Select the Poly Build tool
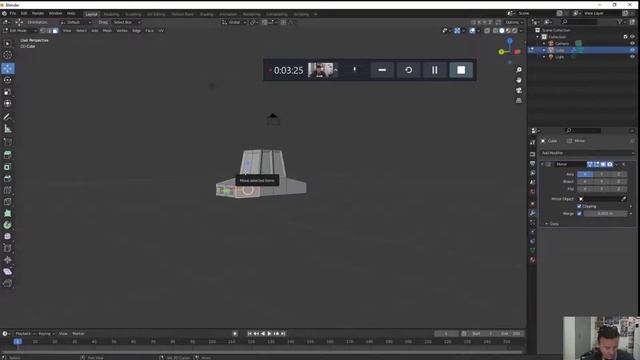Screen dimensions: 640x360 (7, 213)
